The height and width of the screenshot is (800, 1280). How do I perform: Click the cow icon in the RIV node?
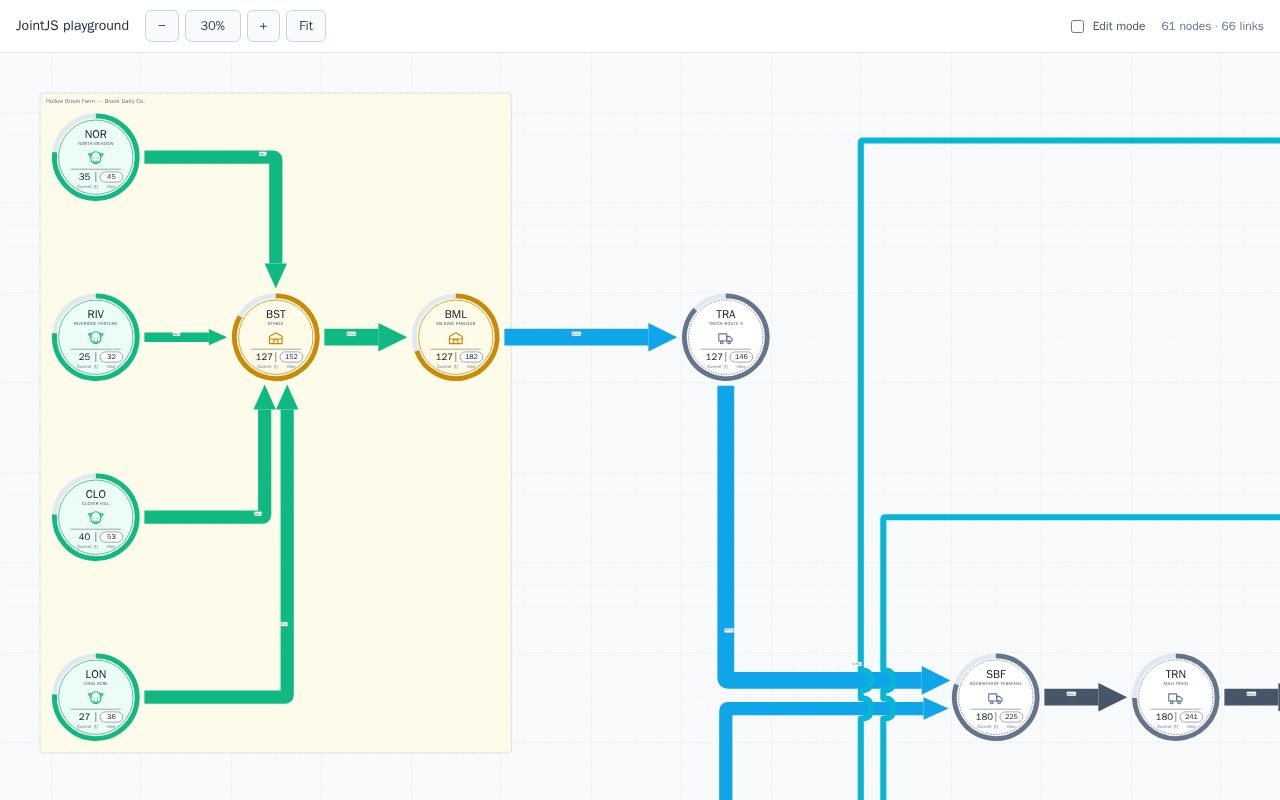pos(96,338)
